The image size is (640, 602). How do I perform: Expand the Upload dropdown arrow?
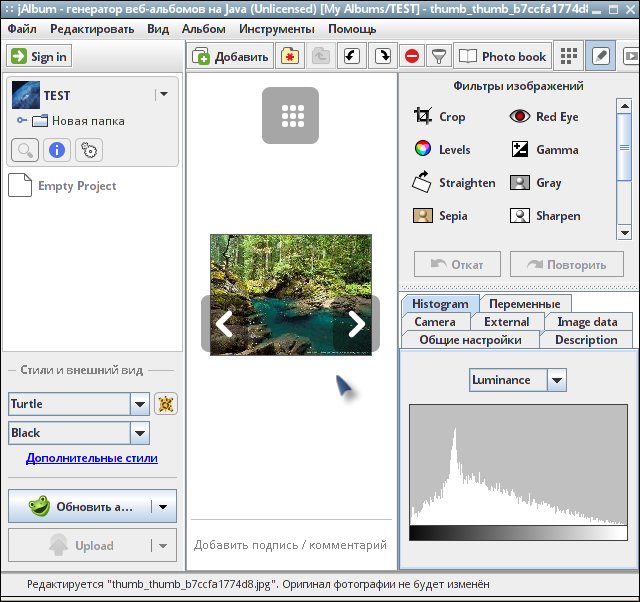click(163, 545)
